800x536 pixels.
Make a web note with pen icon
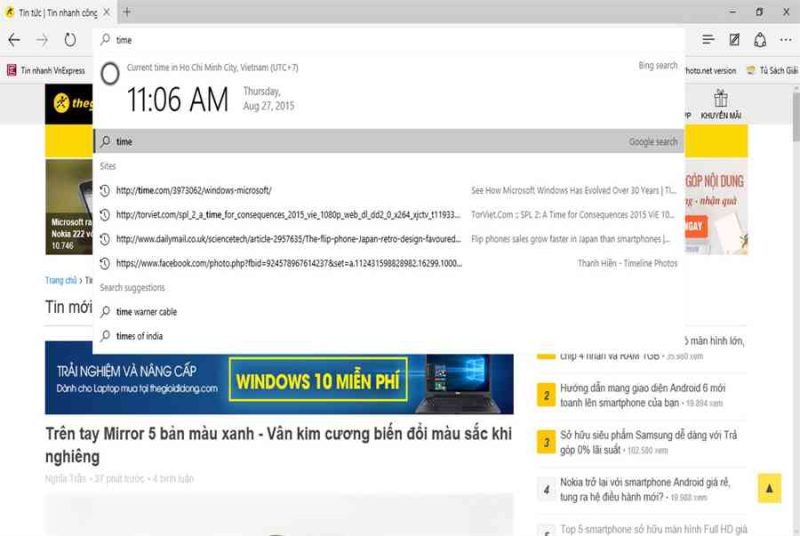pyautogui.click(x=734, y=40)
